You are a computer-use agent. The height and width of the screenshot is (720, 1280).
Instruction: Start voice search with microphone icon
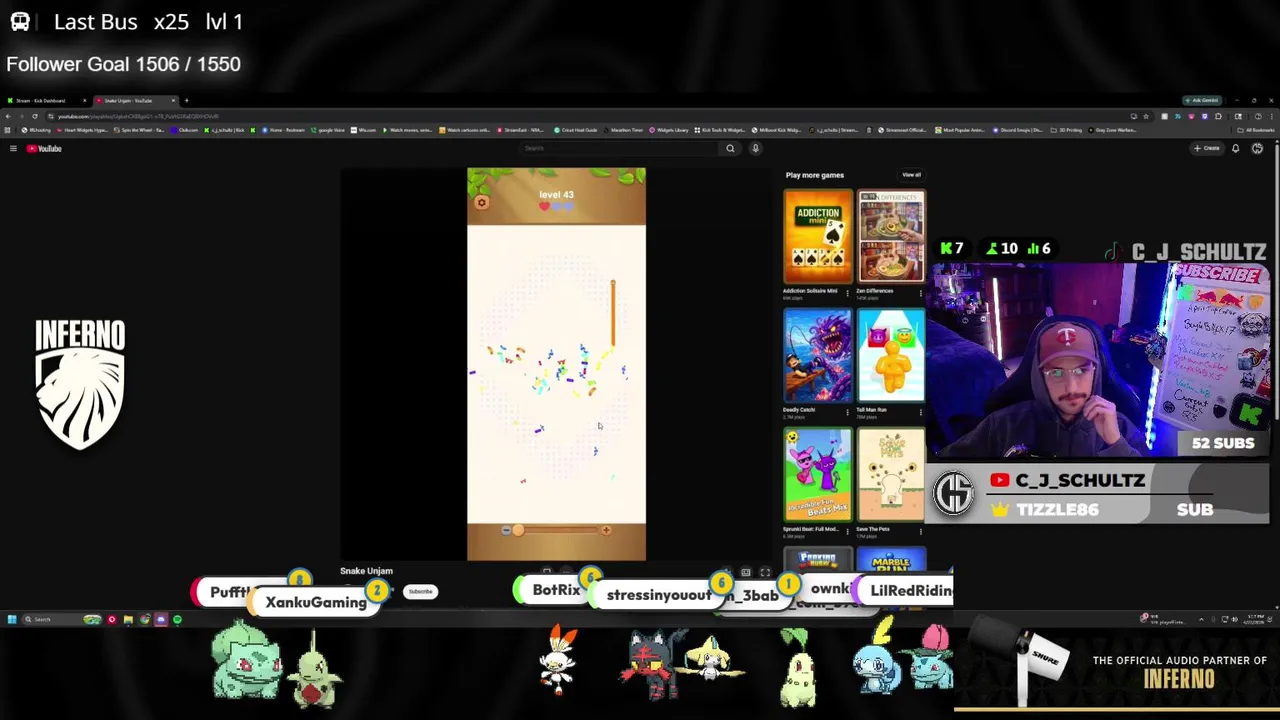[x=755, y=148]
